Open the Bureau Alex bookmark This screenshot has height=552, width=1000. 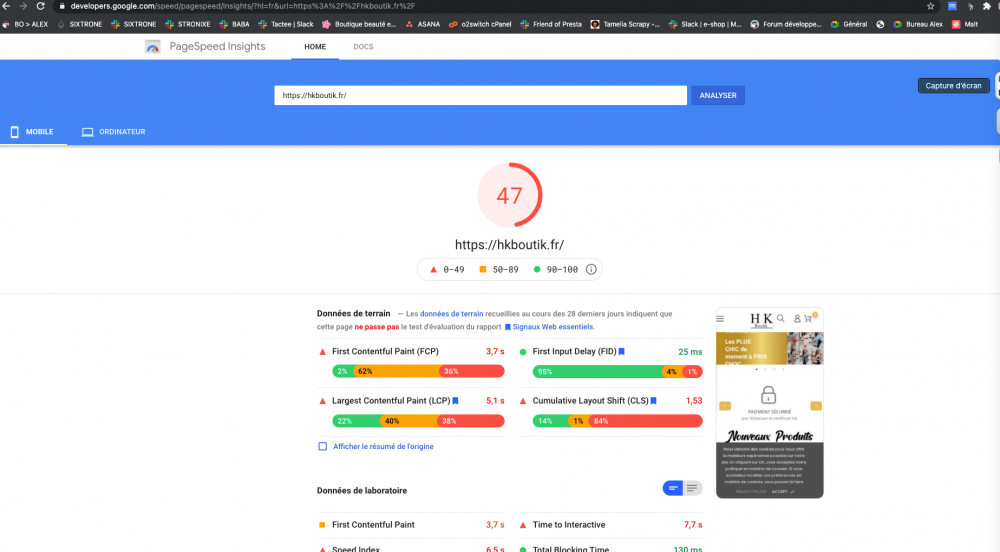point(918,24)
